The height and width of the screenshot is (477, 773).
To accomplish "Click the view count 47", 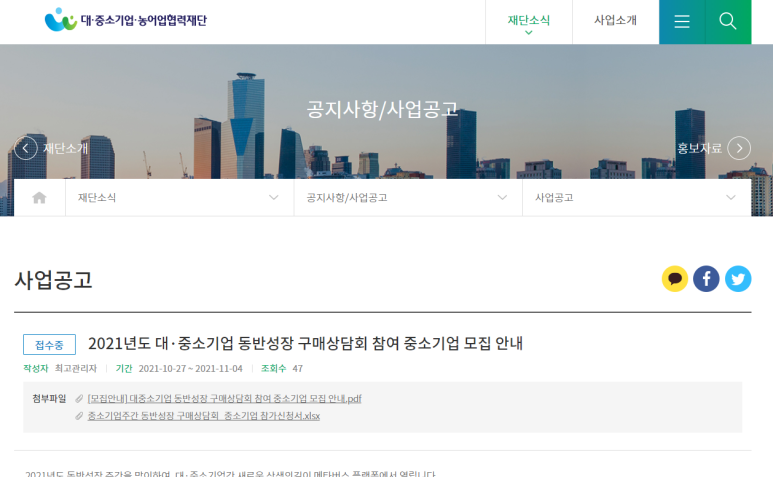I will point(297,369).
